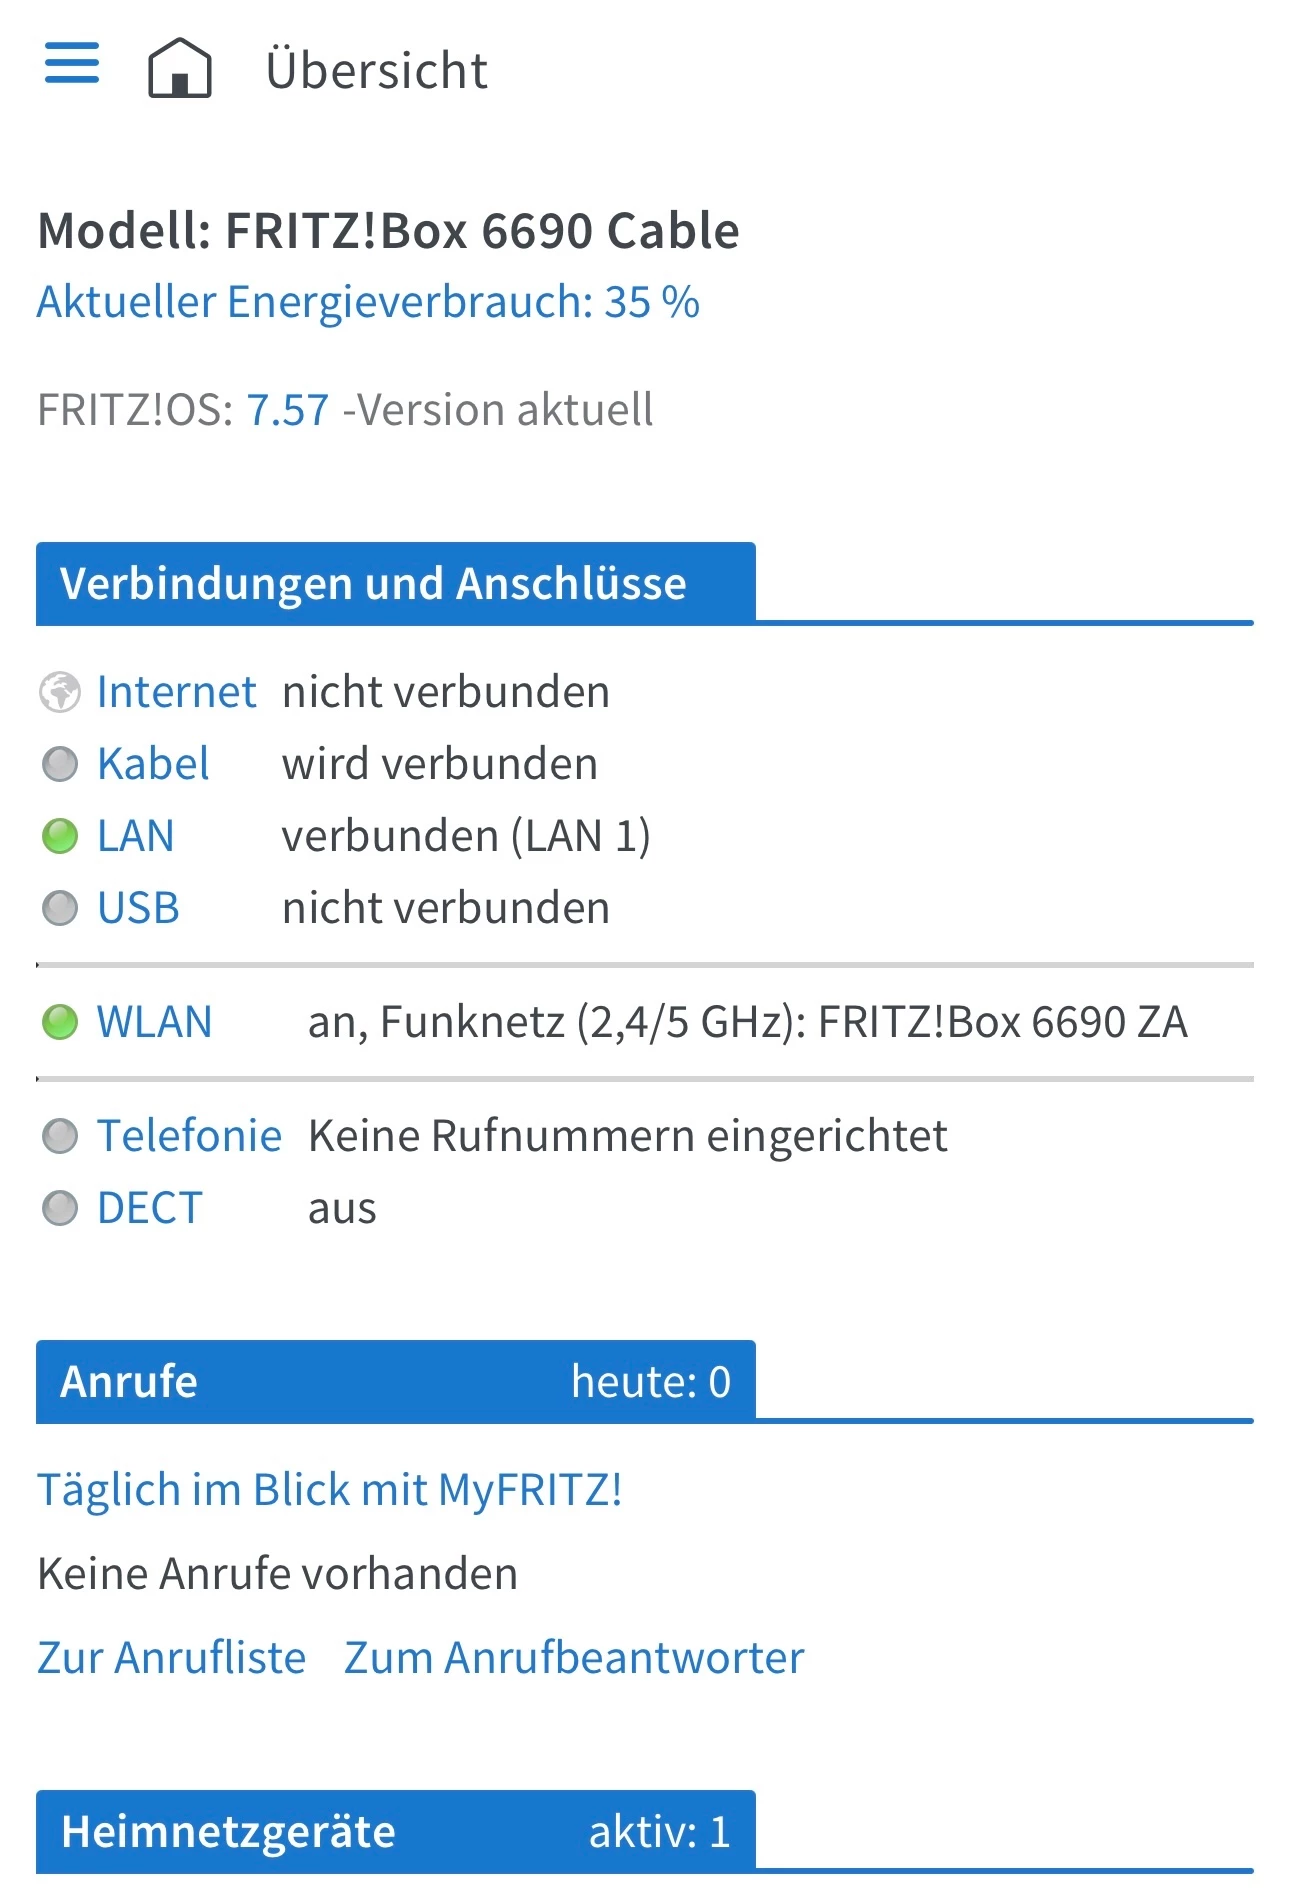Image resolution: width=1290 pixels, height=1897 pixels.
Task: View current energy consumption details
Action: tap(368, 302)
